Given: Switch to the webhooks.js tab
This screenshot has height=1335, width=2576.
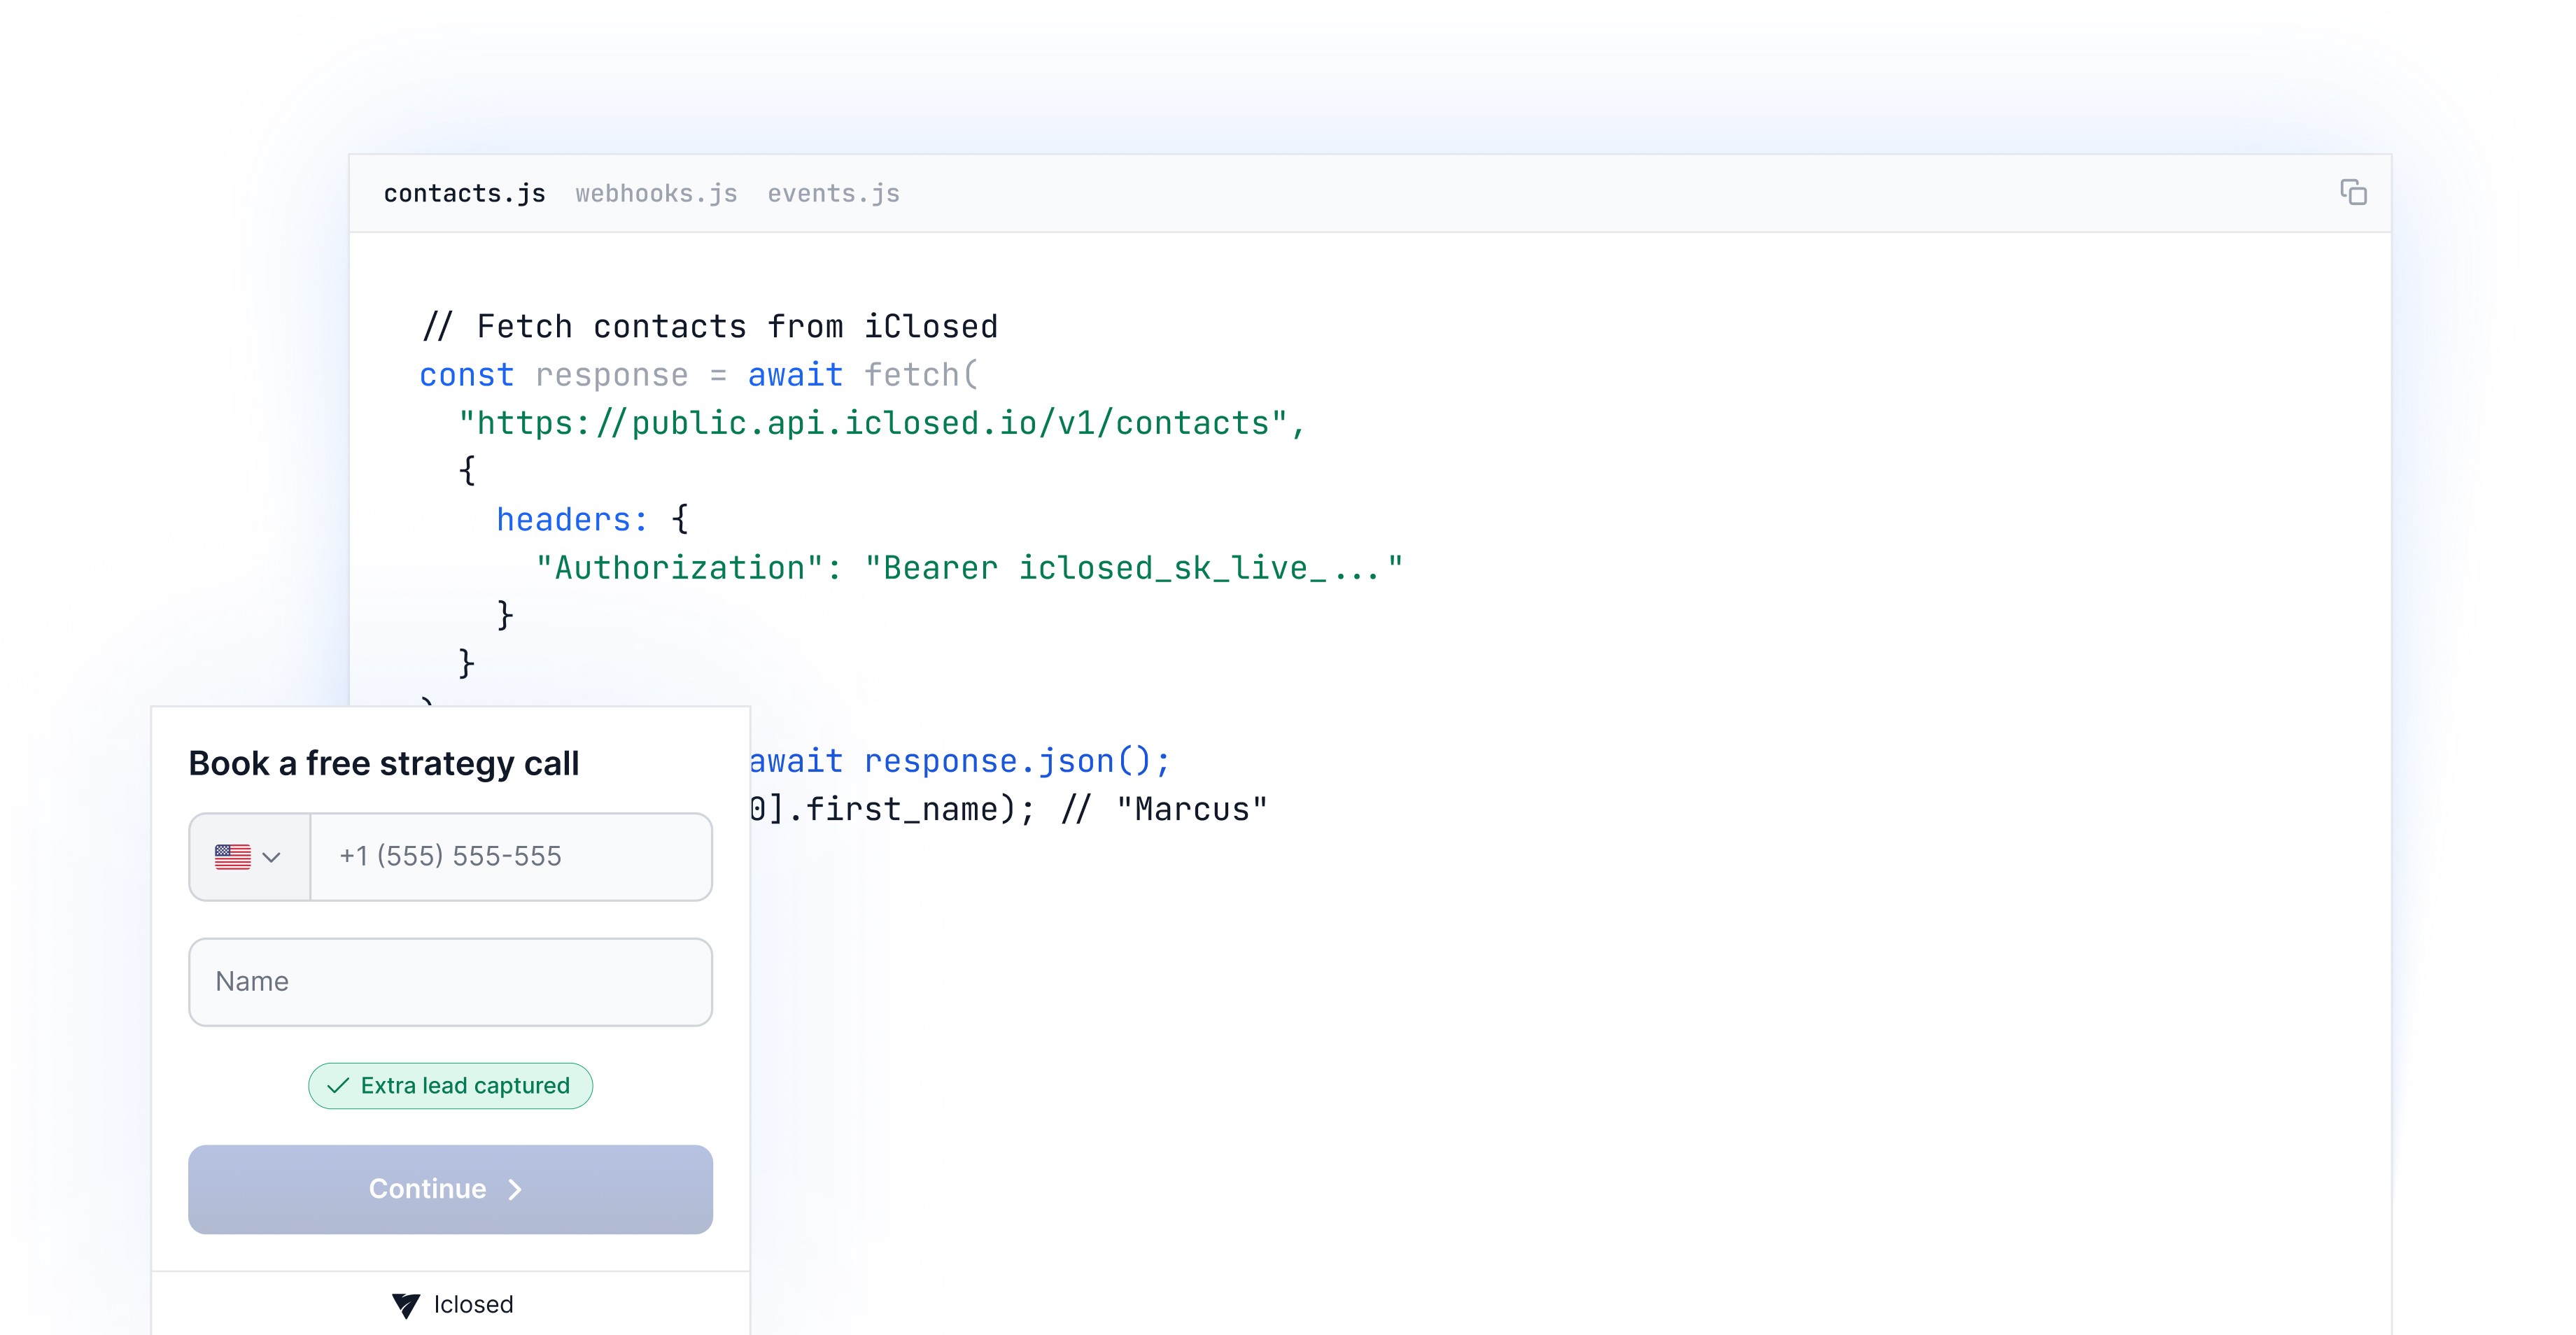Looking at the screenshot, I should pos(656,194).
